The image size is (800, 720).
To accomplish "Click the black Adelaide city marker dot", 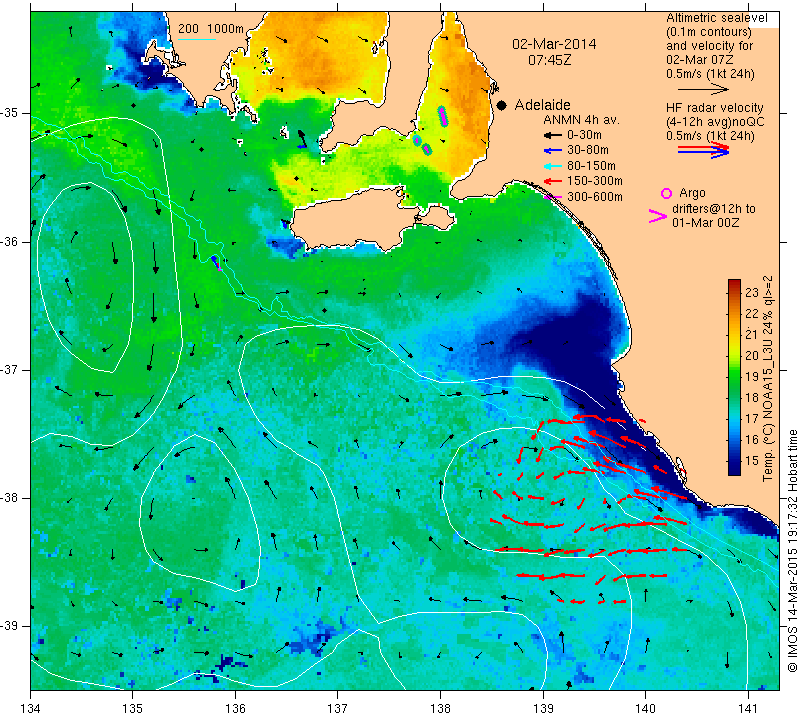I will pyautogui.click(x=502, y=105).
